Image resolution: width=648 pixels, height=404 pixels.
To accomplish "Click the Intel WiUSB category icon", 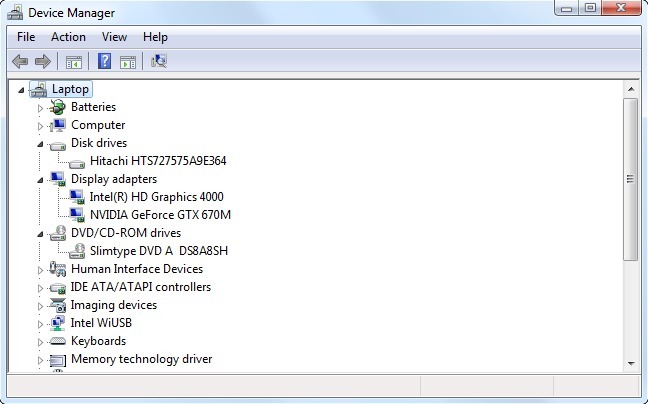I will pos(57,323).
